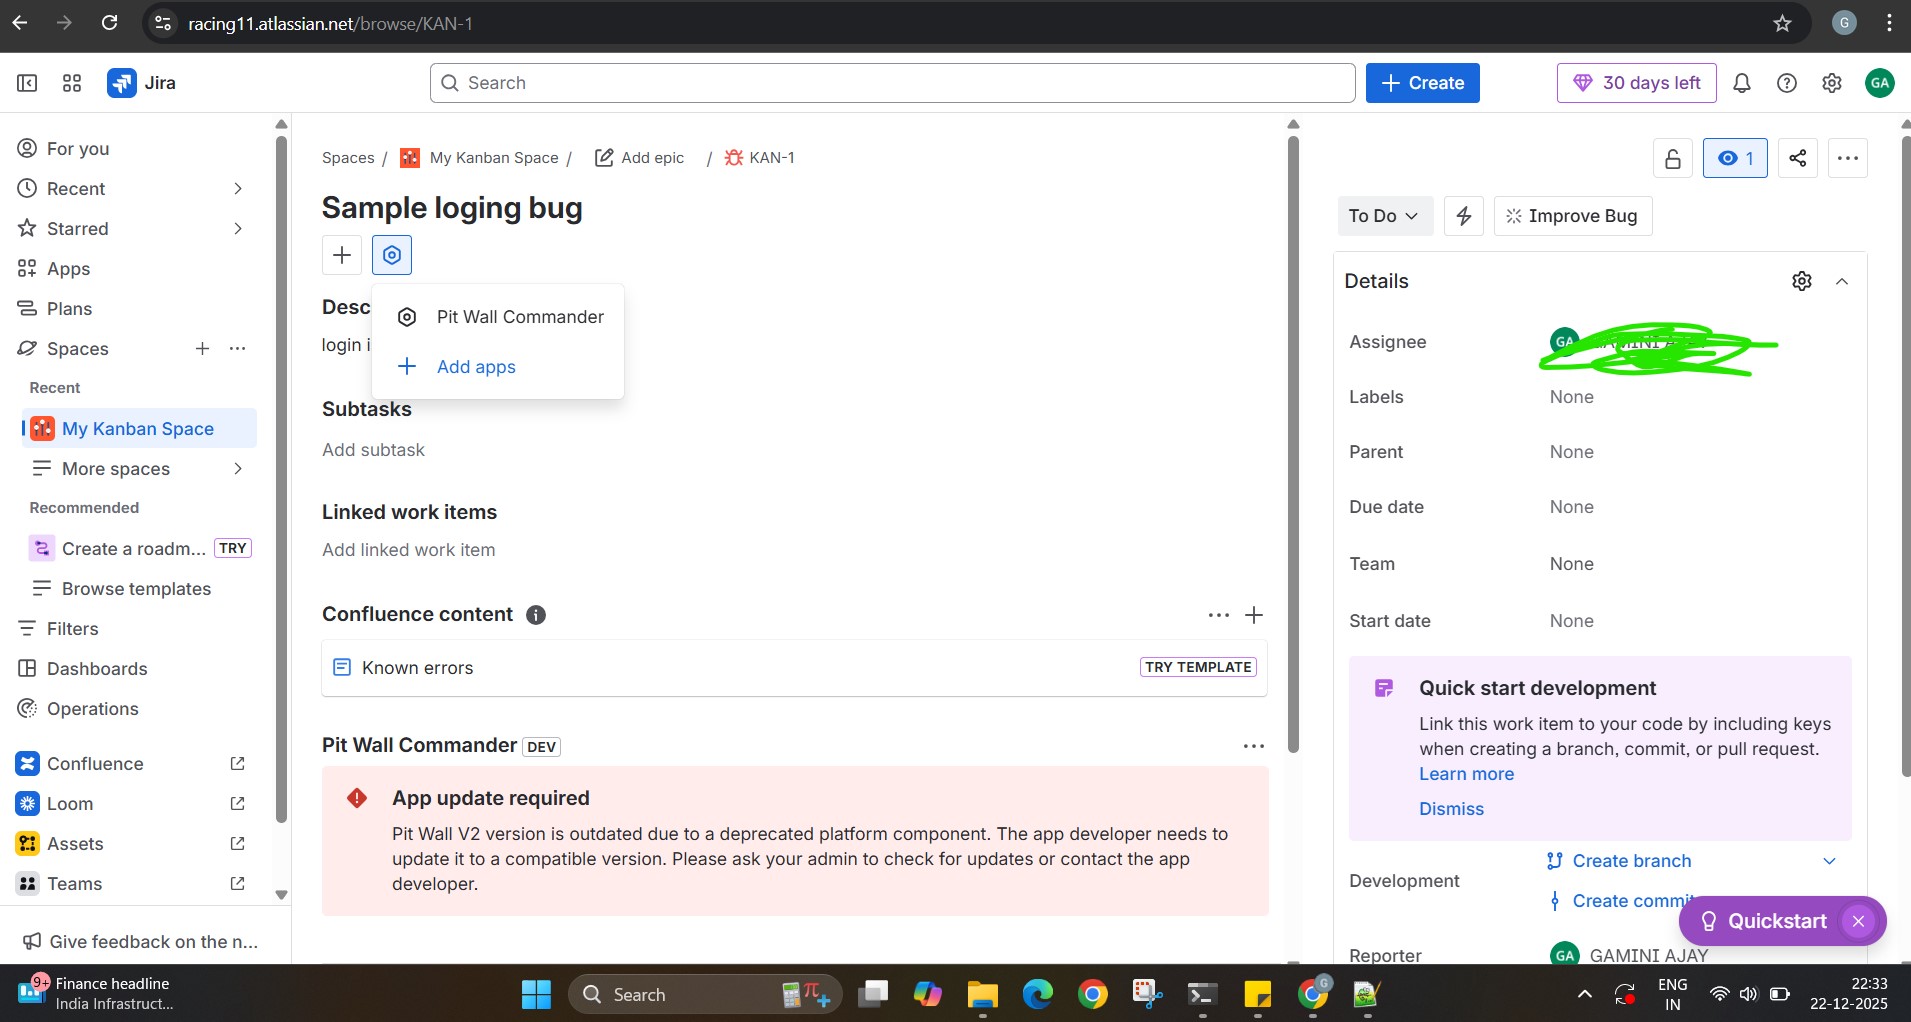Click the Add epic breadcrumb
This screenshot has height=1022, width=1911.
coord(640,158)
